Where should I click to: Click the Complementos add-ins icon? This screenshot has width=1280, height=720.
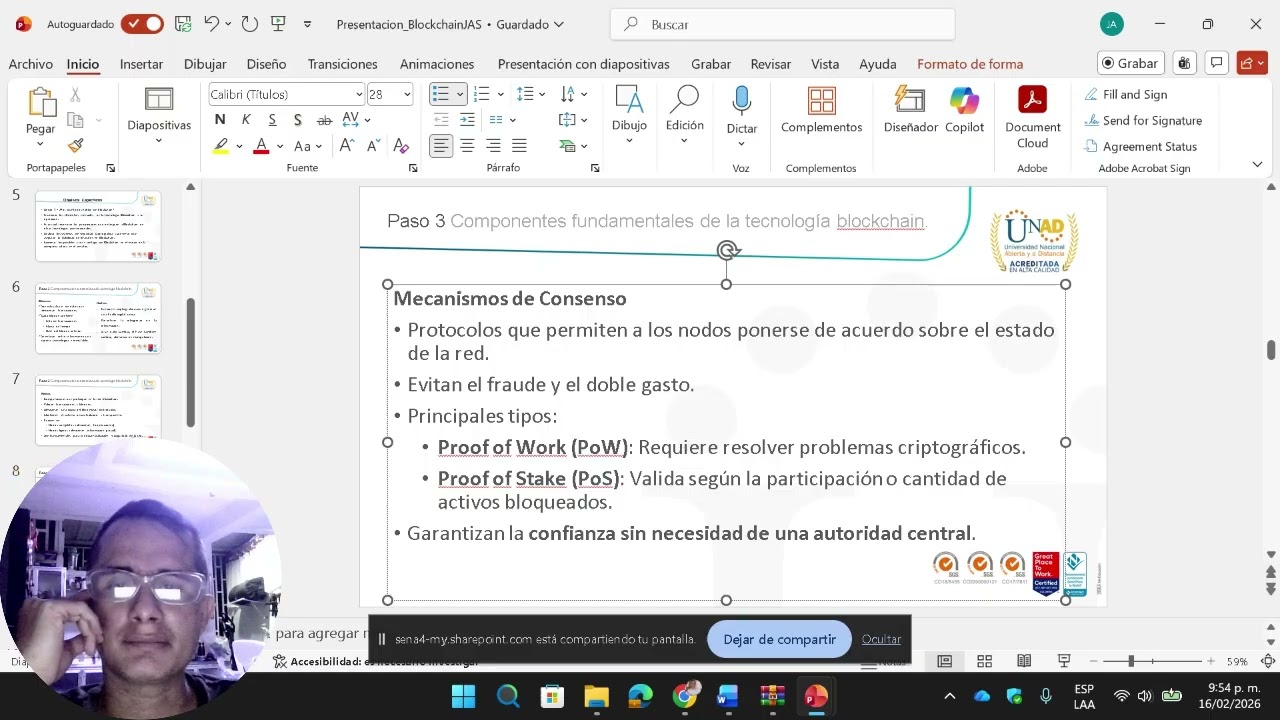[x=821, y=111]
